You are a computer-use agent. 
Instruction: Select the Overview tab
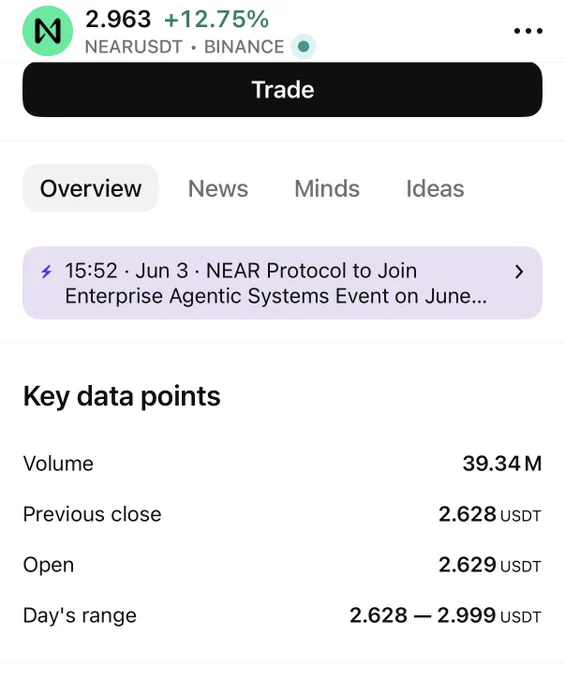pos(91,188)
